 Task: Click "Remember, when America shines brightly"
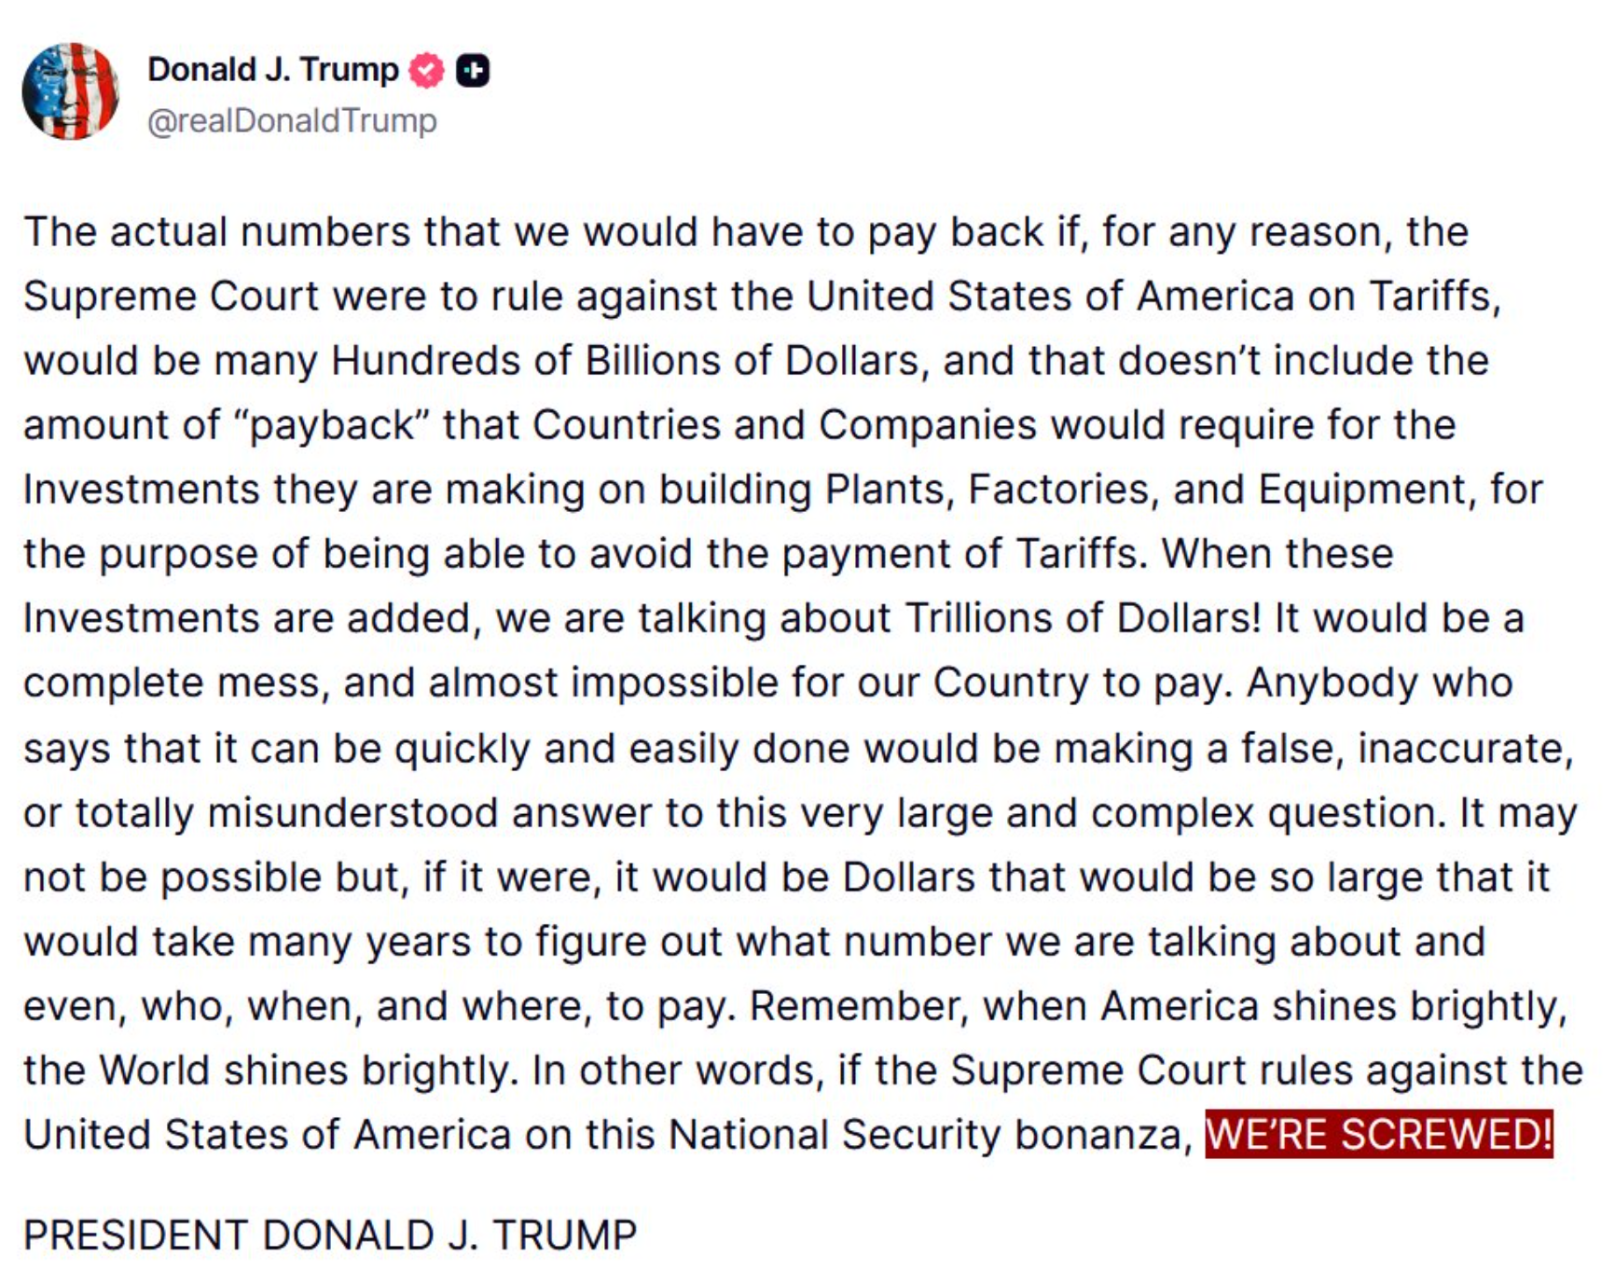point(1156,1006)
